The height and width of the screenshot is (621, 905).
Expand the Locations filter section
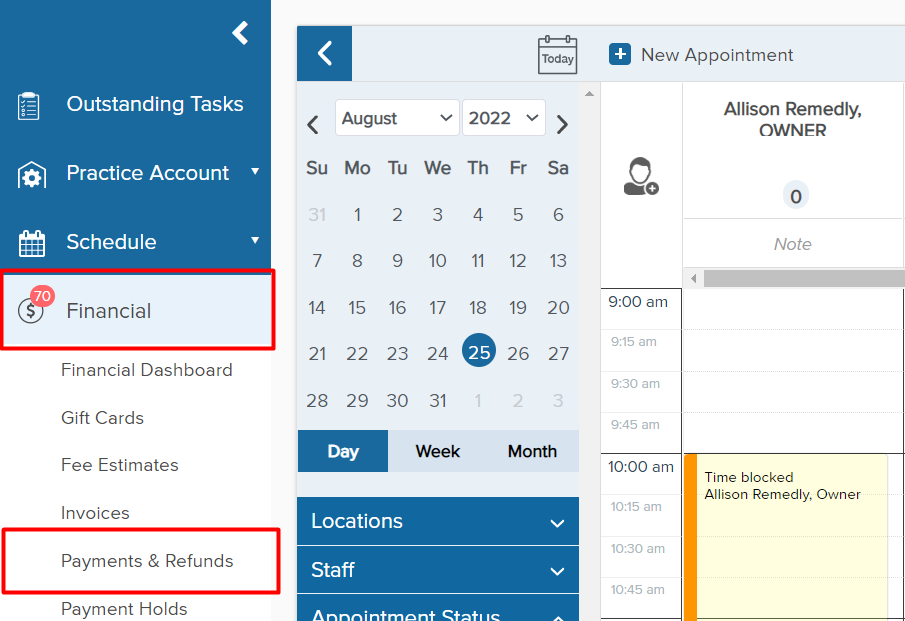(437, 521)
